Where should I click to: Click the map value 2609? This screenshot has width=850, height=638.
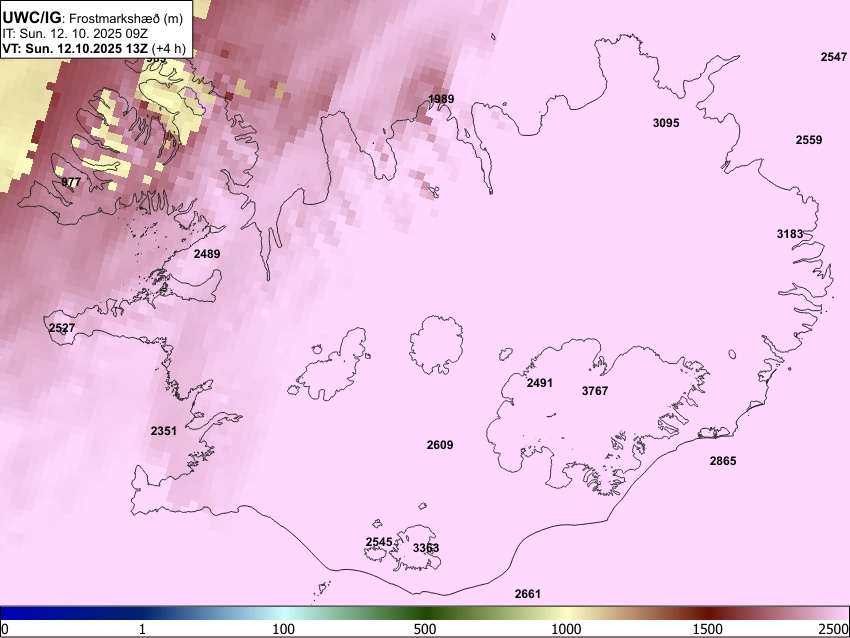click(440, 445)
